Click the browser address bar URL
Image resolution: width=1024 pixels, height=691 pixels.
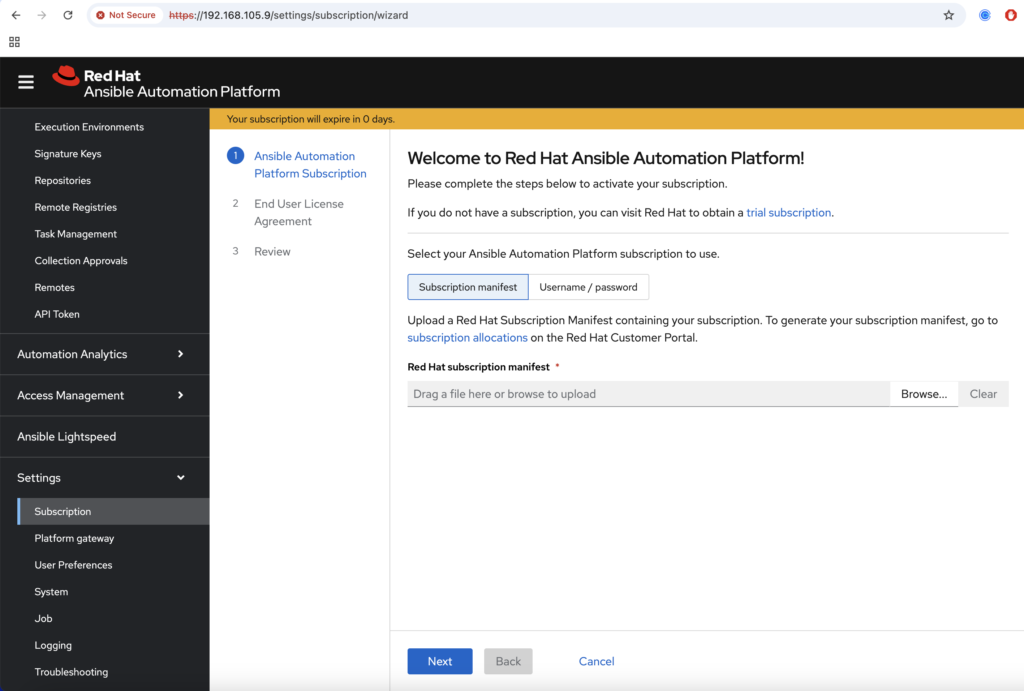289,15
